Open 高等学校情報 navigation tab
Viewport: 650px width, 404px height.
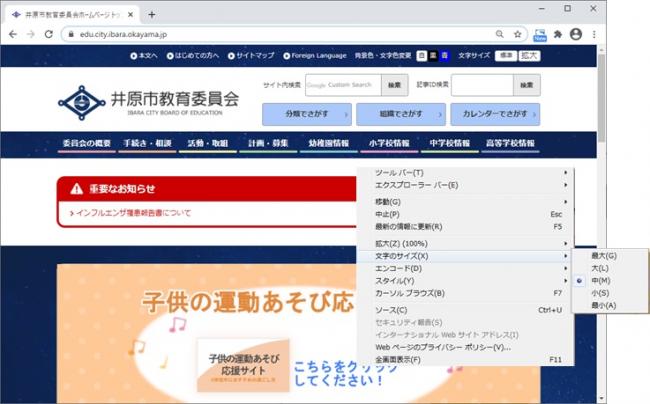tap(510, 143)
